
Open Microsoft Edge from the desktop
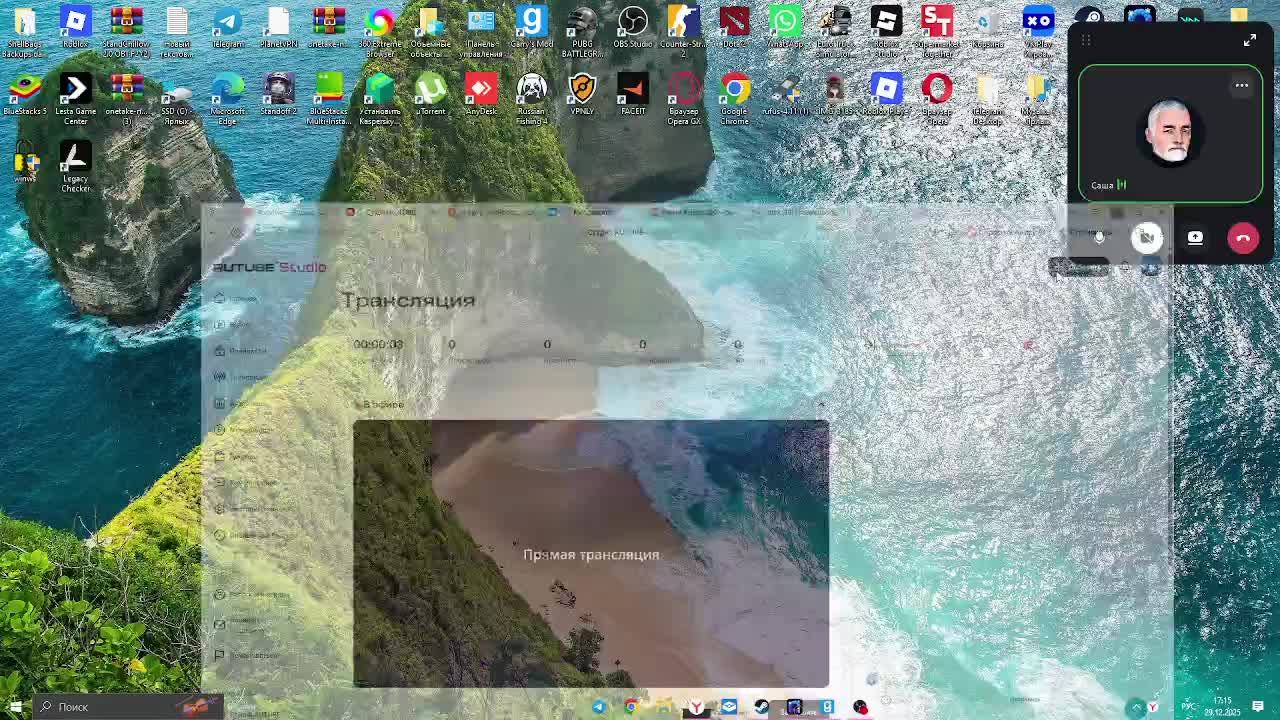227,100
